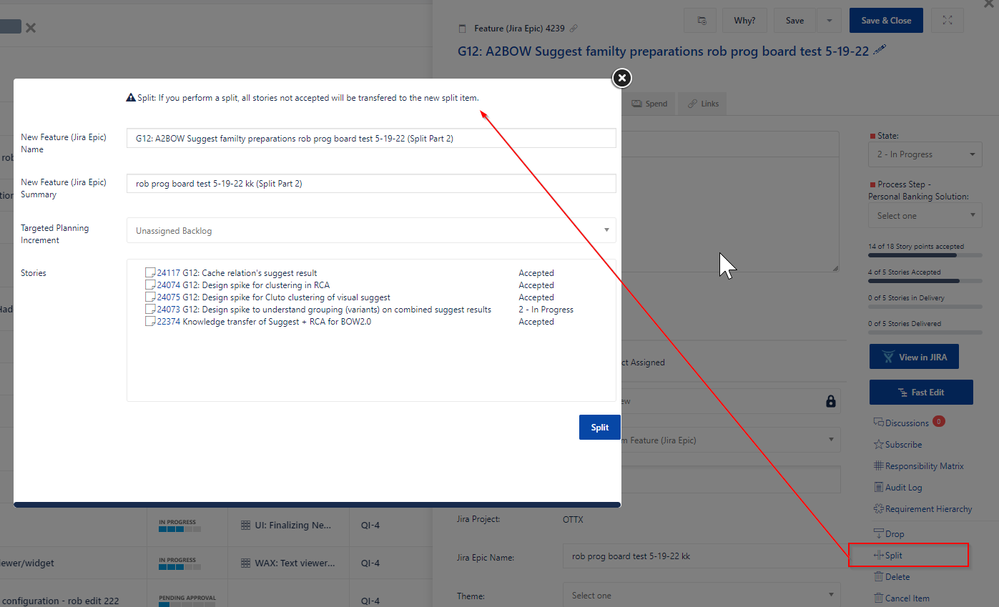Click the Stories in Delivery progress bar
Image resolution: width=999 pixels, height=607 pixels.
click(x=925, y=307)
